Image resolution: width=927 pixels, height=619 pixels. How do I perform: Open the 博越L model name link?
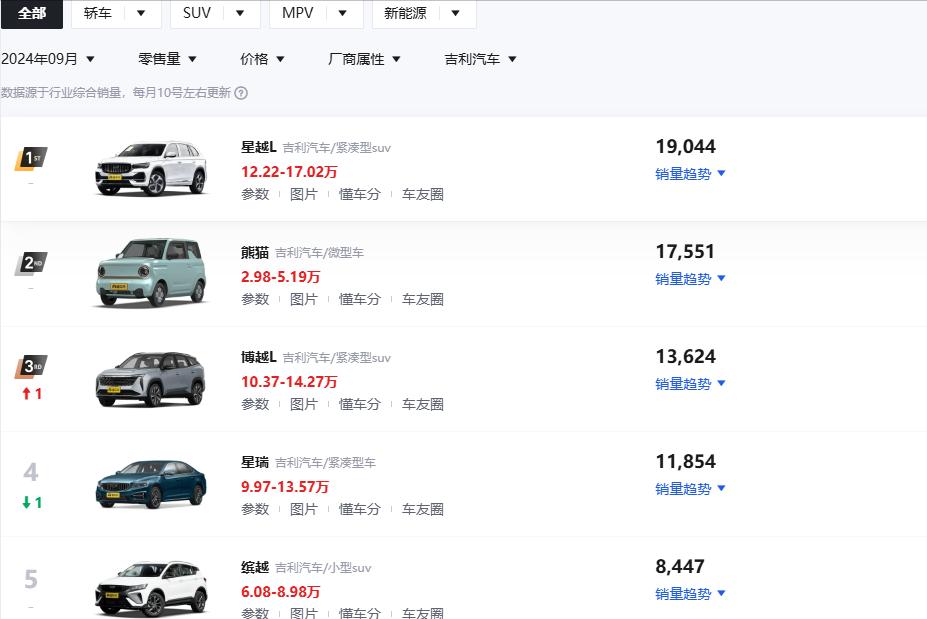click(x=258, y=357)
